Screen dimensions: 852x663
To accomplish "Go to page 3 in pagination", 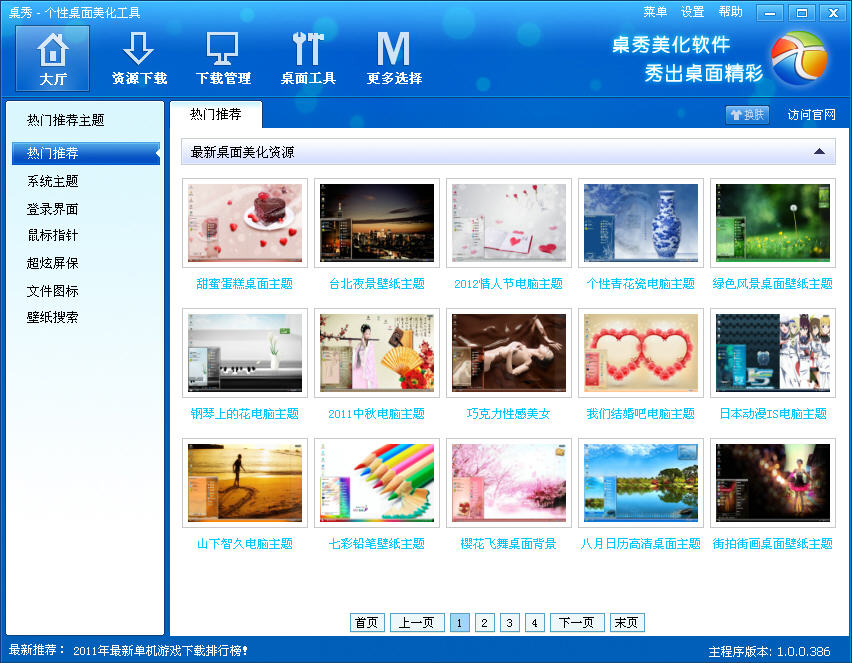I will [x=509, y=622].
